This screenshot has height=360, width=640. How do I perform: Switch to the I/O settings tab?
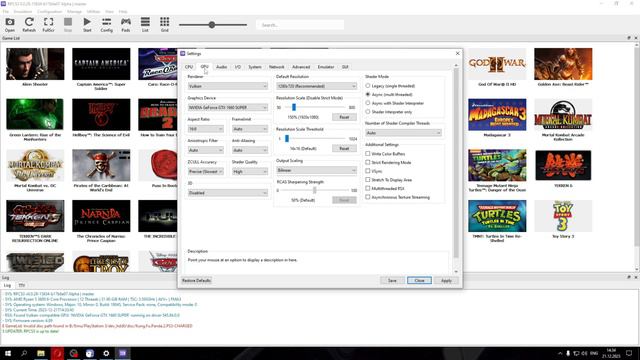(238, 67)
